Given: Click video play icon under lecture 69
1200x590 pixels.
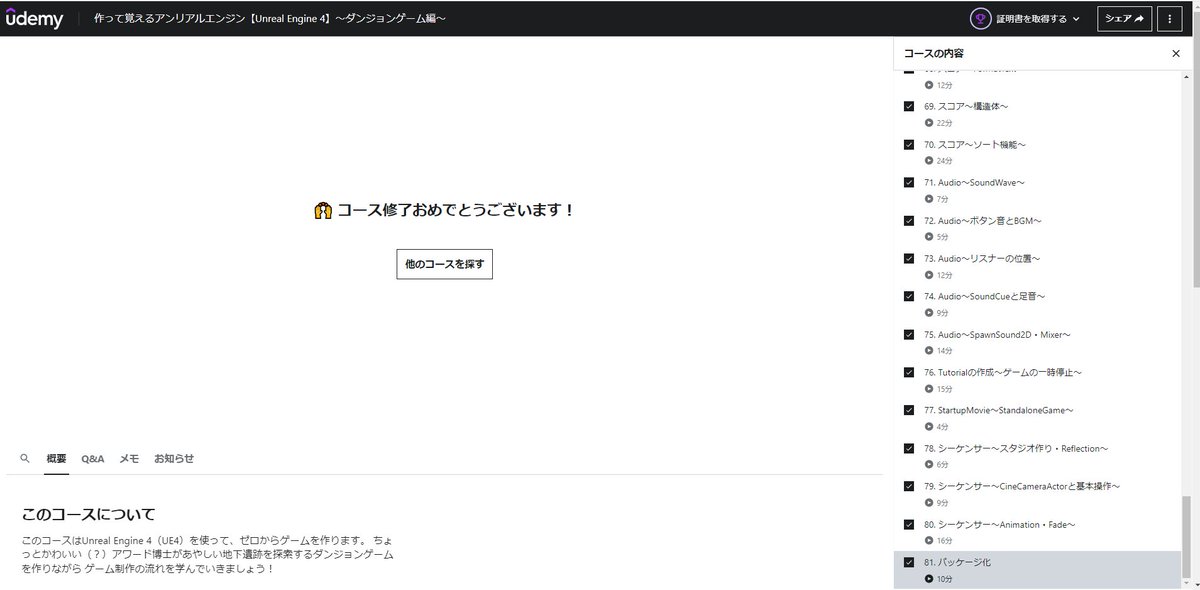Looking at the screenshot, I should point(929,123).
